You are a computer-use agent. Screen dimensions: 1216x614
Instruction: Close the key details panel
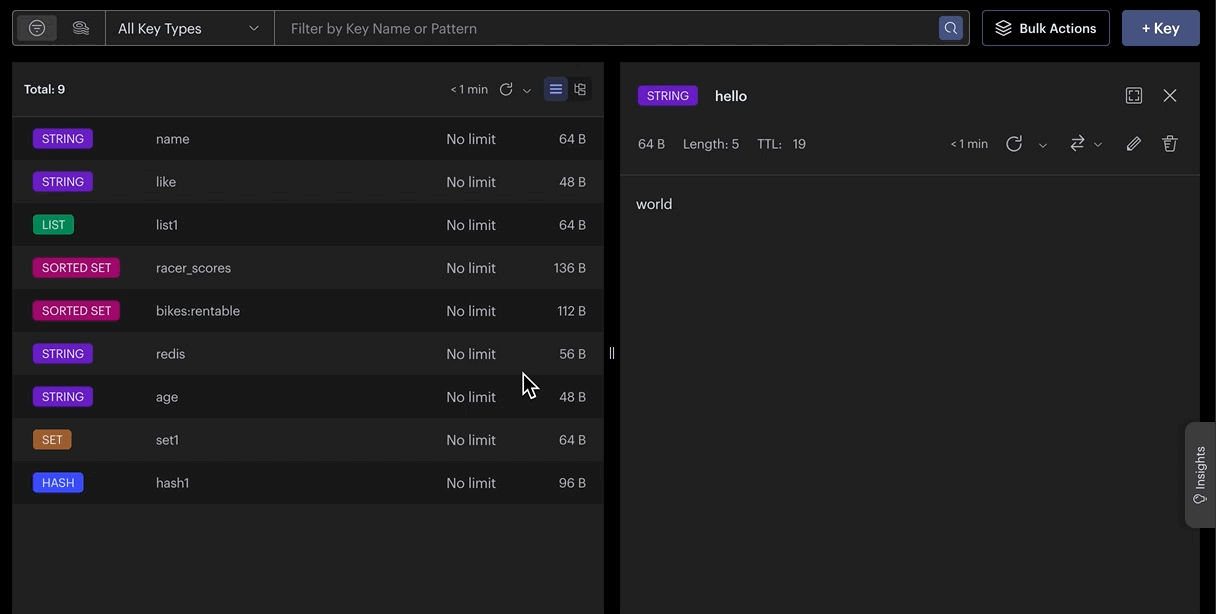click(x=1170, y=96)
